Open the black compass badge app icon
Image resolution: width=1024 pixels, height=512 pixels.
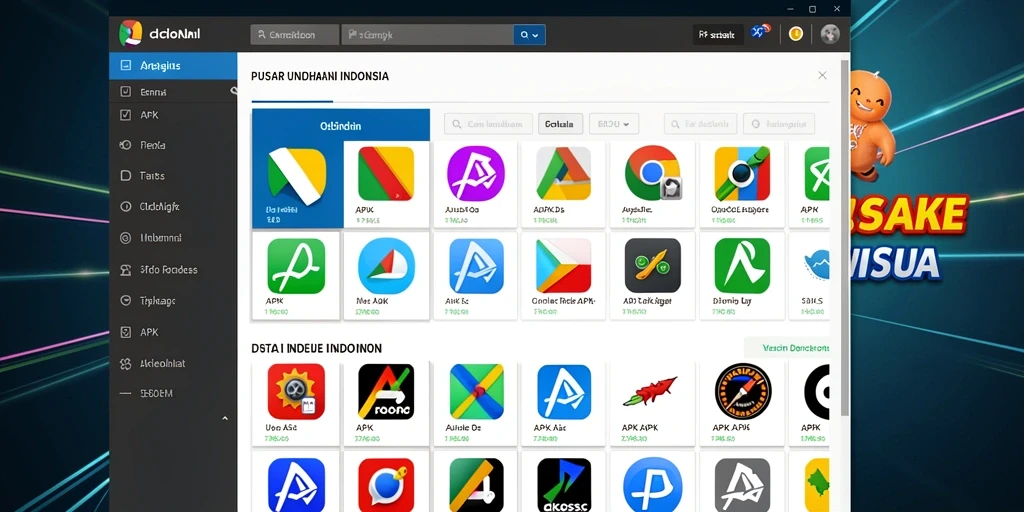coord(743,391)
